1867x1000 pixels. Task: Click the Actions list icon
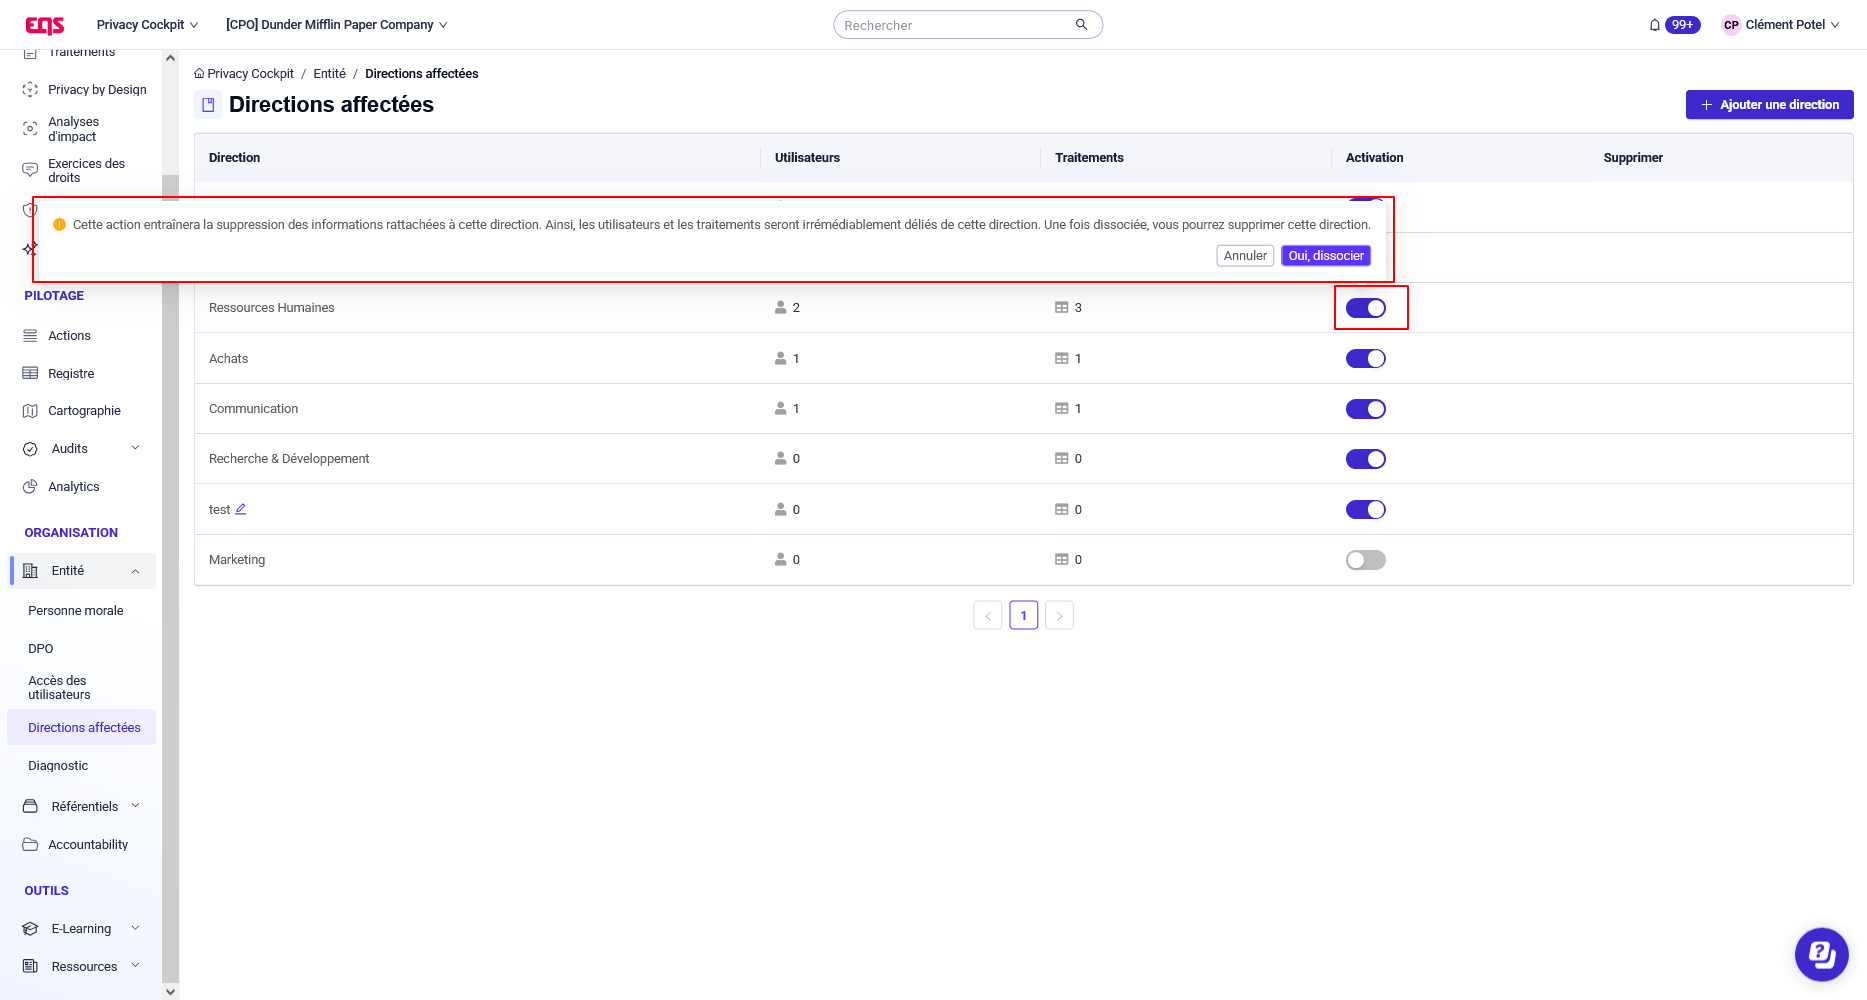pyautogui.click(x=30, y=336)
